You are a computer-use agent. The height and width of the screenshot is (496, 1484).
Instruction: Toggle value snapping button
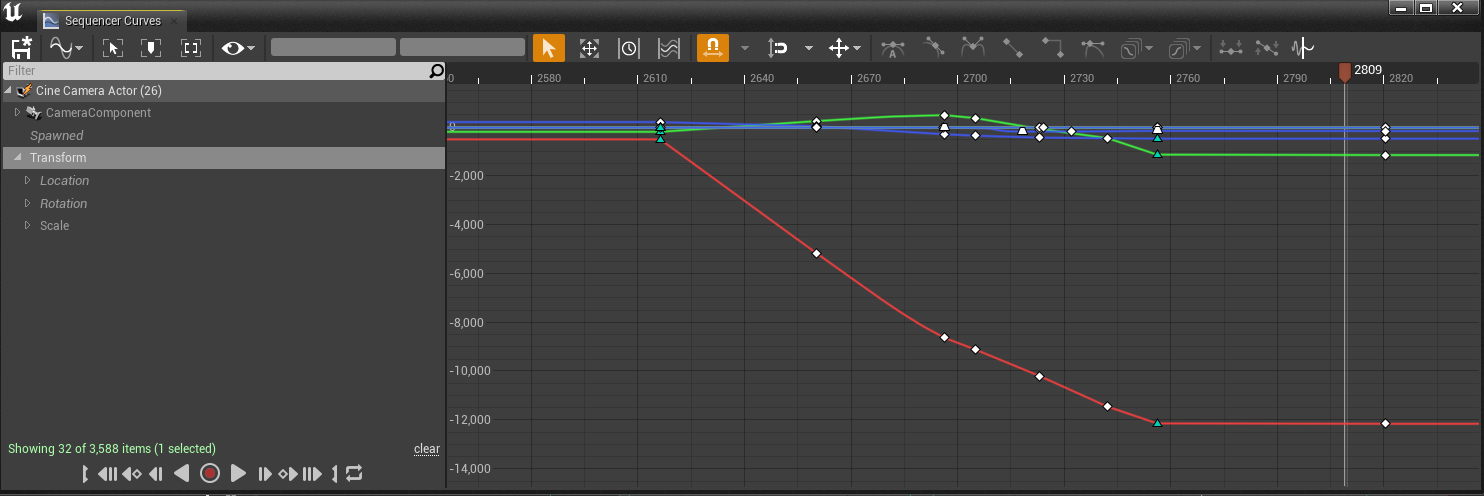pyautogui.click(x=777, y=47)
